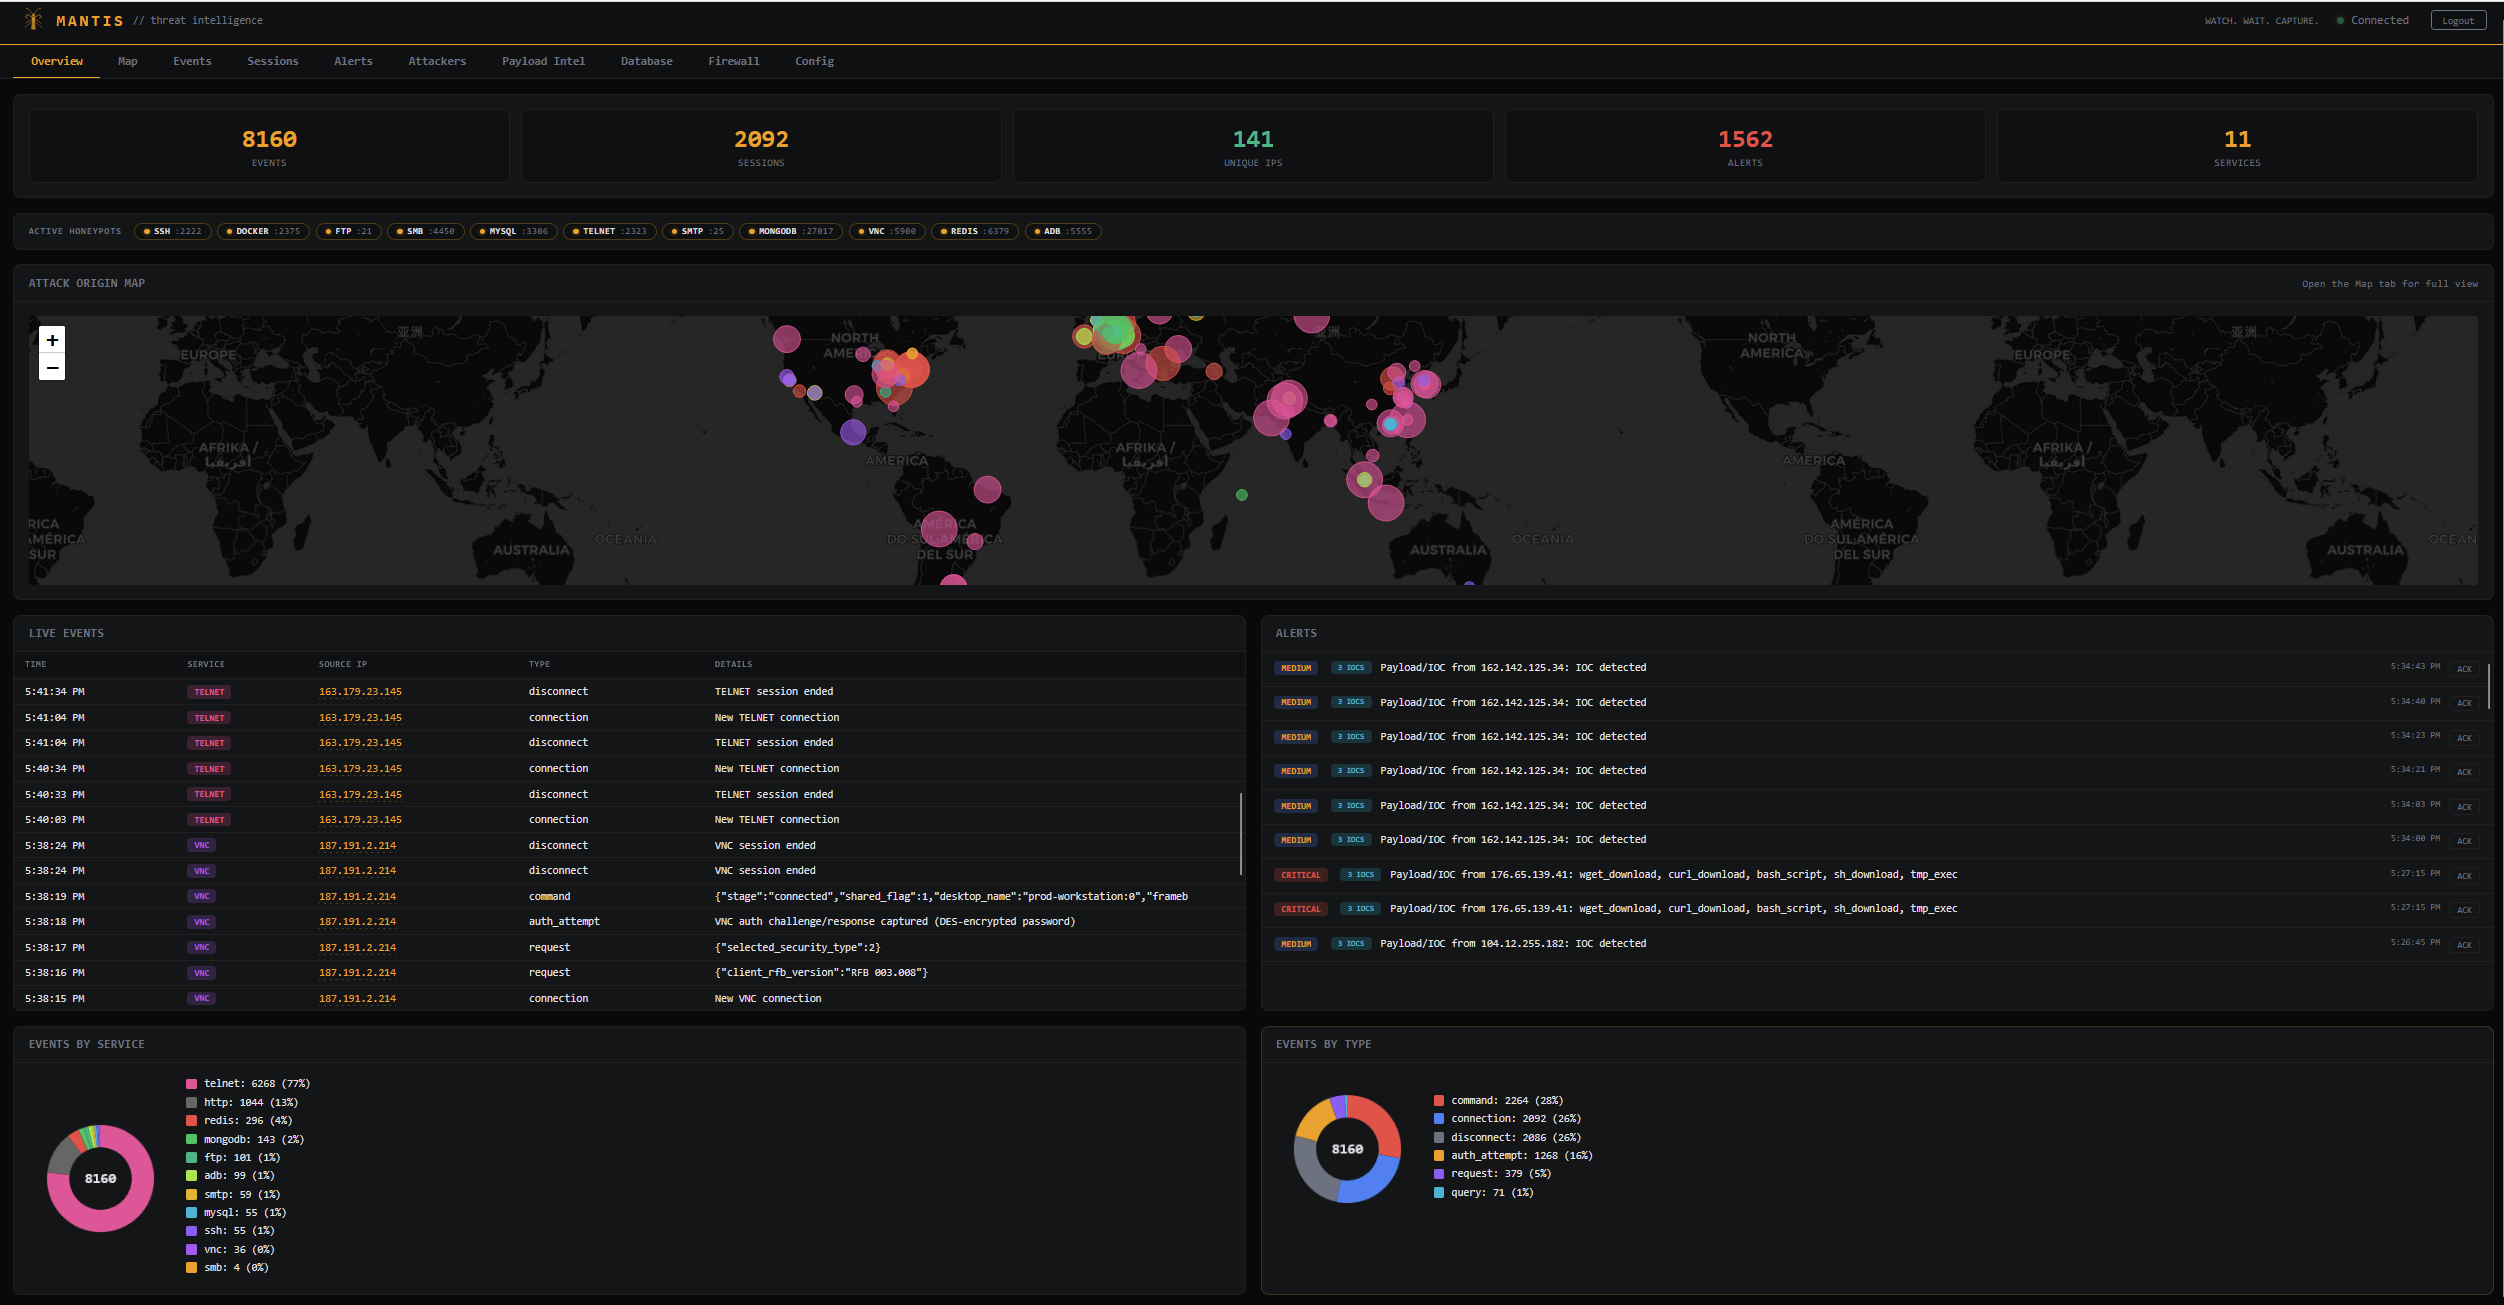Click the green Connected status indicator
Screen dimensions: 2504x1305
[2340, 19]
